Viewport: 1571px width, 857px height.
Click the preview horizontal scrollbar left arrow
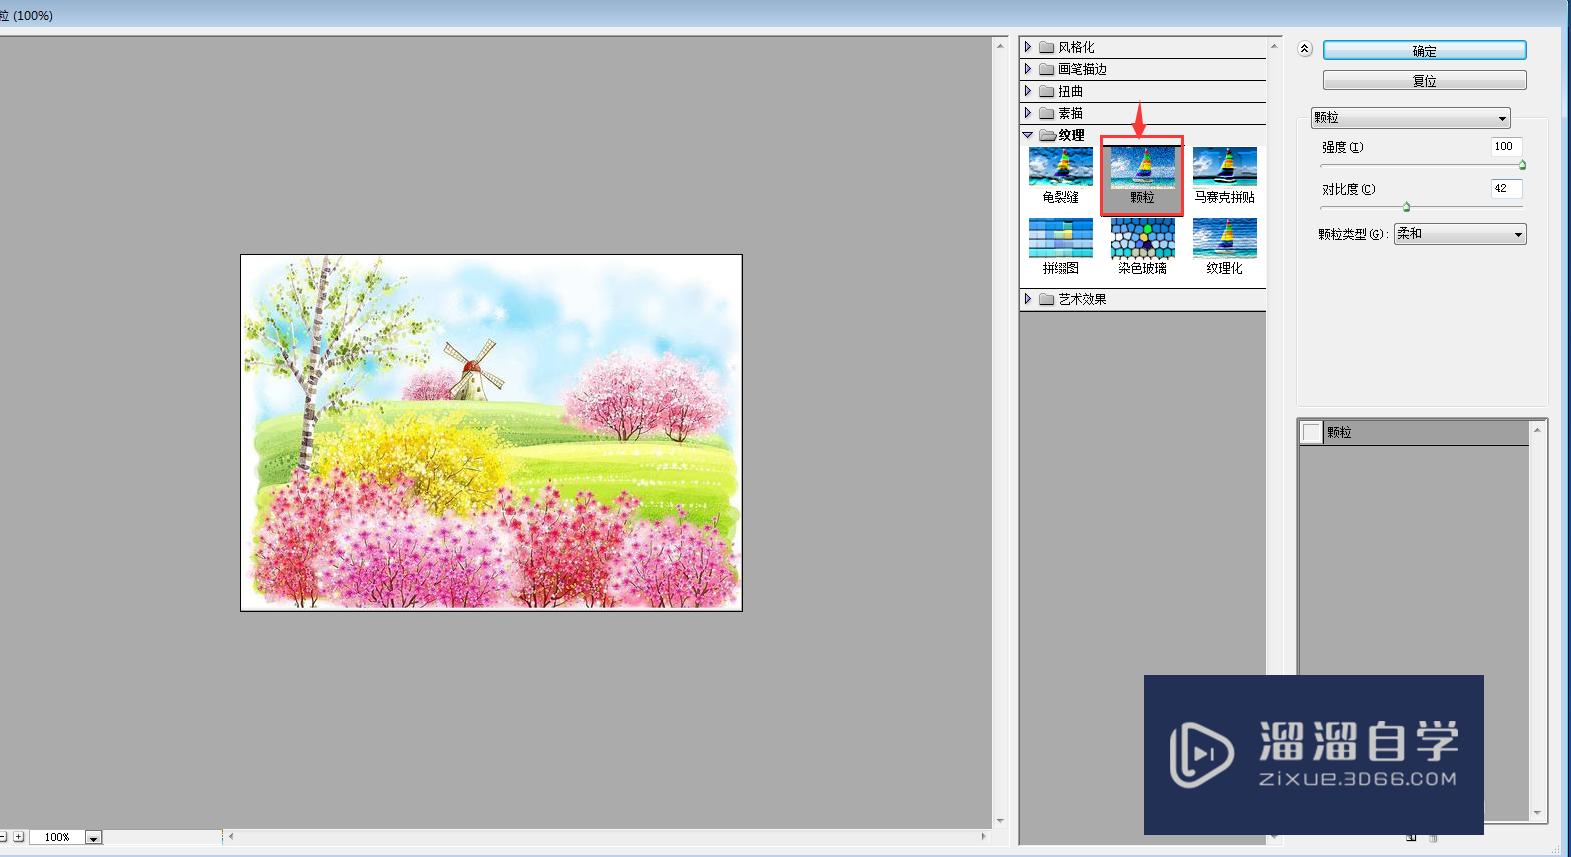[x=231, y=836]
